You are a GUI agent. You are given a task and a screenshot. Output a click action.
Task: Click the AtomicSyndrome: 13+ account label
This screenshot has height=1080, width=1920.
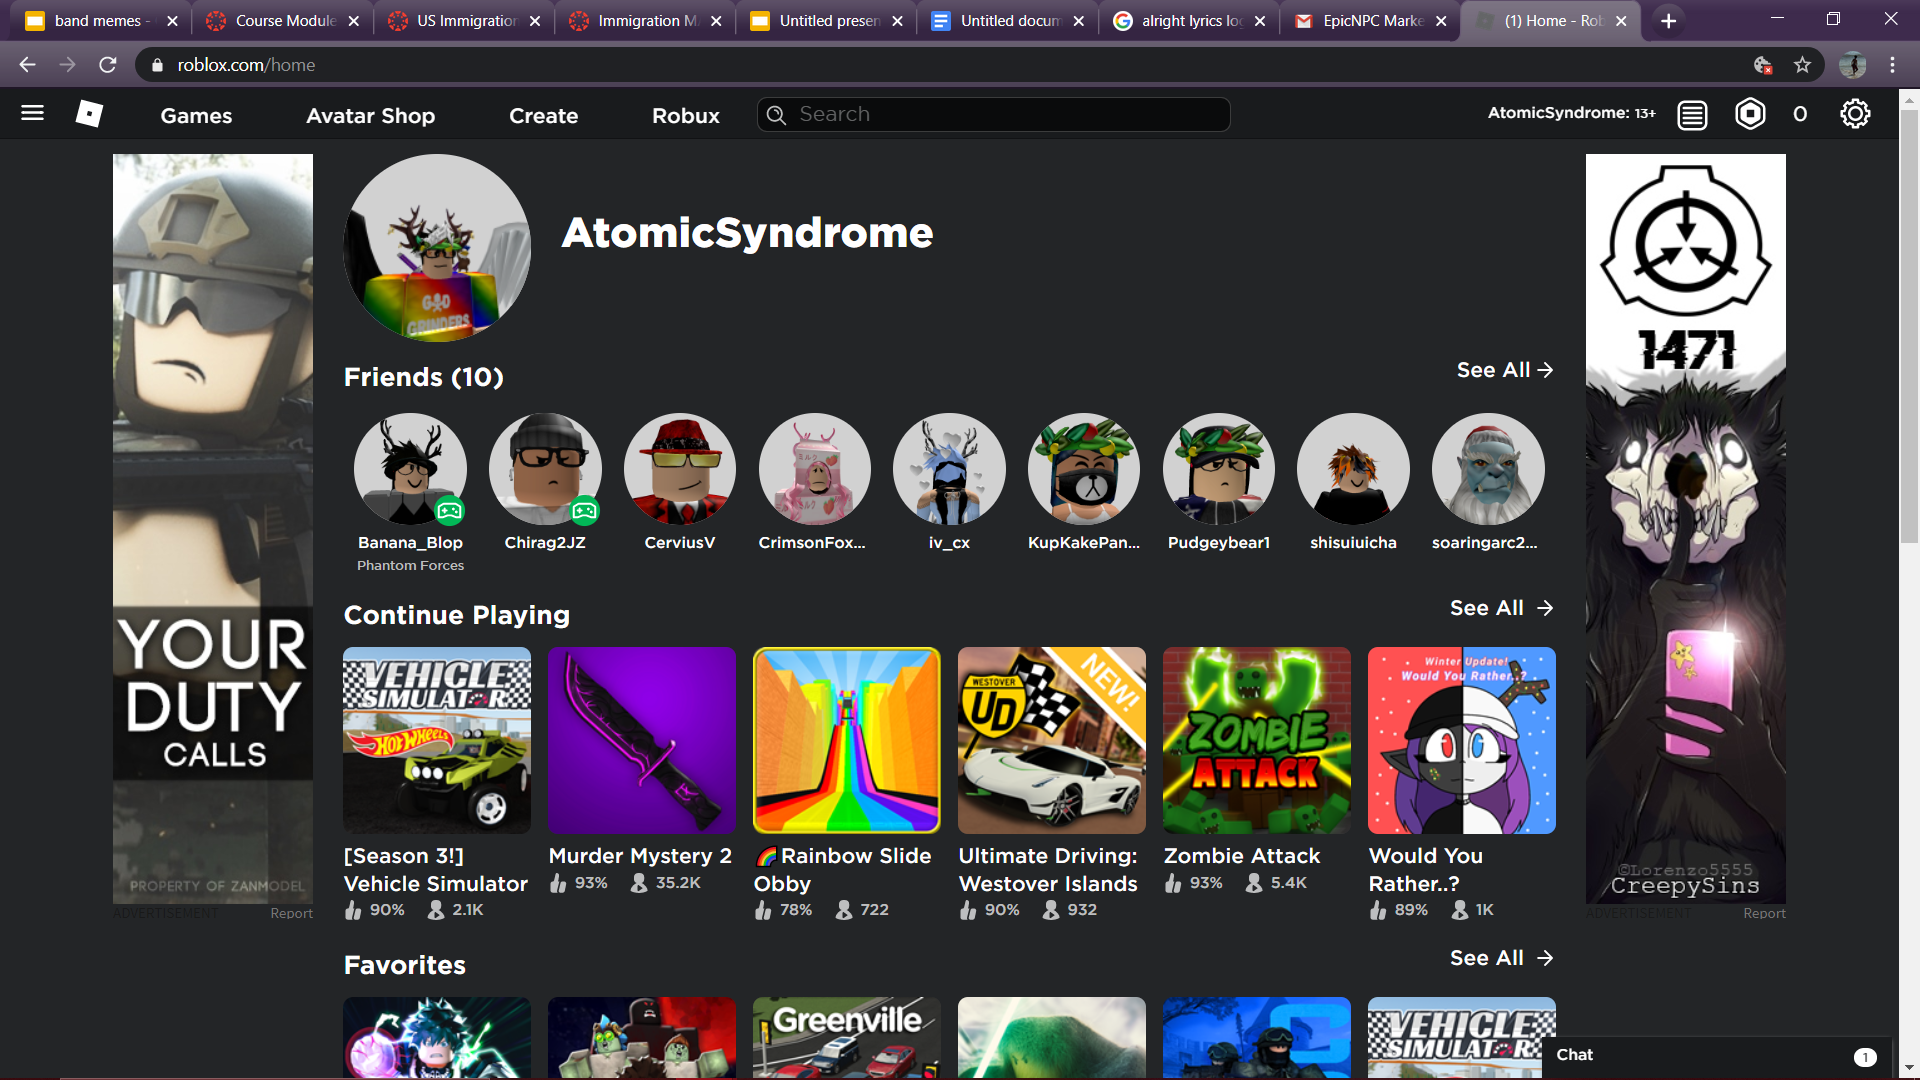(1571, 113)
